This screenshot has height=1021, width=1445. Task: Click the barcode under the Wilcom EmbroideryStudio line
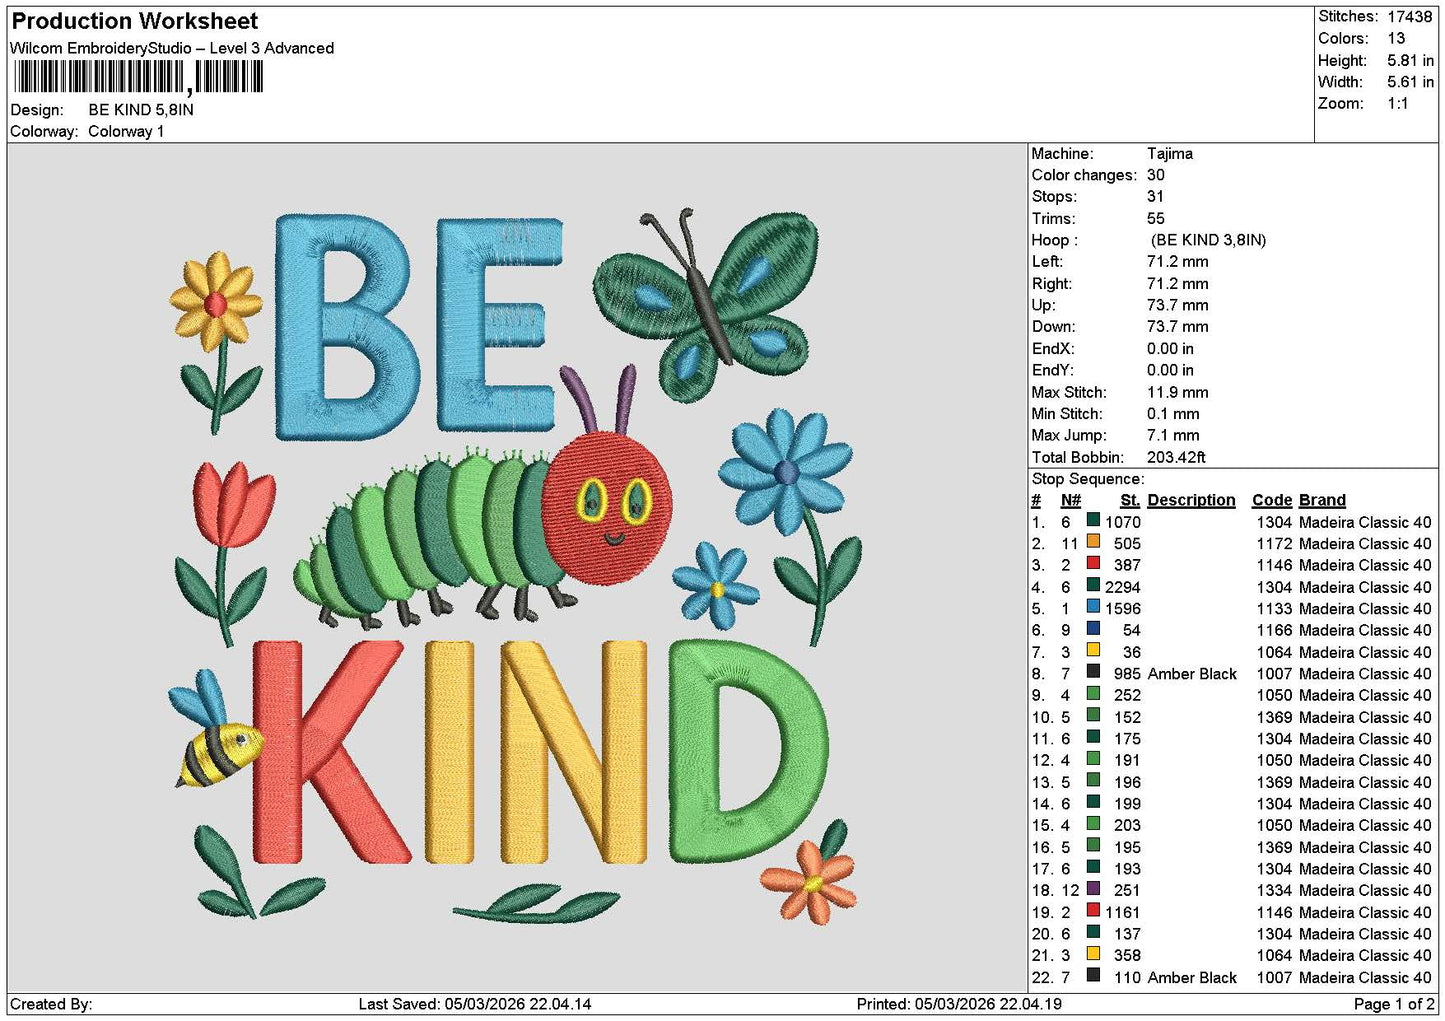(x=138, y=77)
